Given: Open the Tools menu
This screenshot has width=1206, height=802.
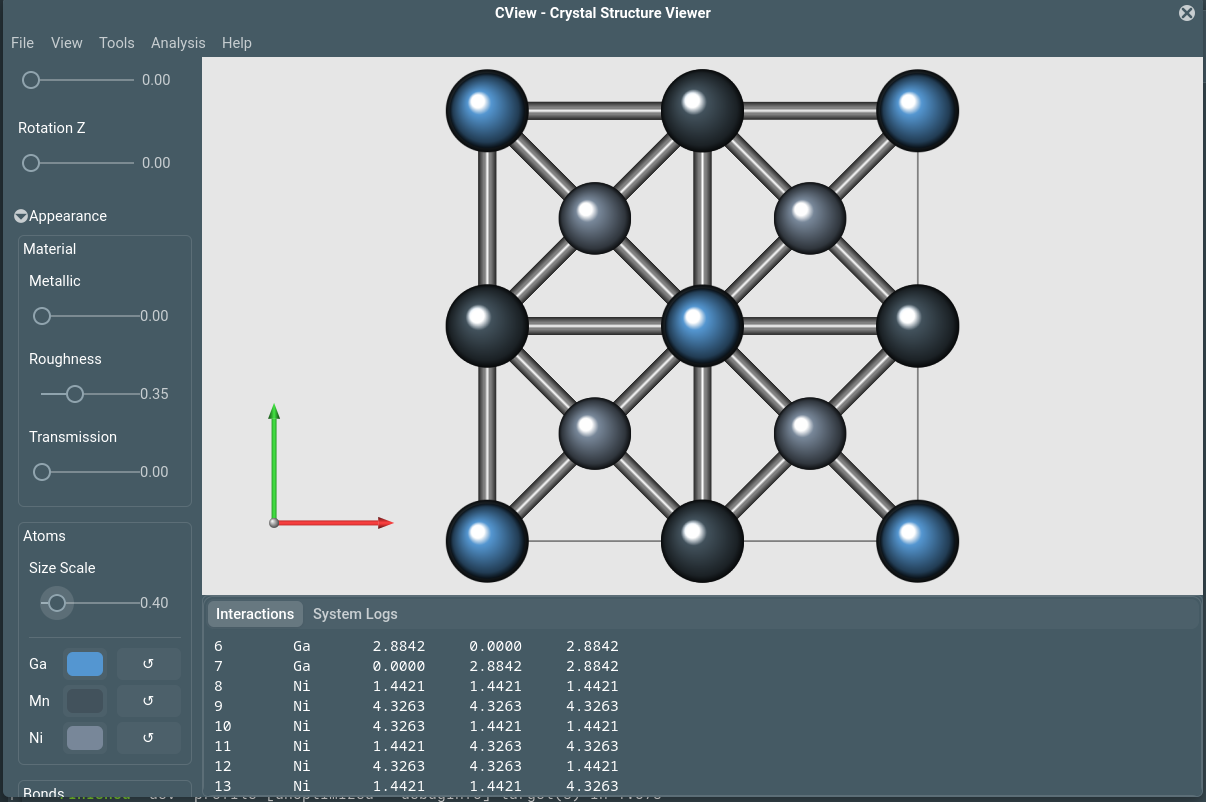Looking at the screenshot, I should (x=116, y=43).
